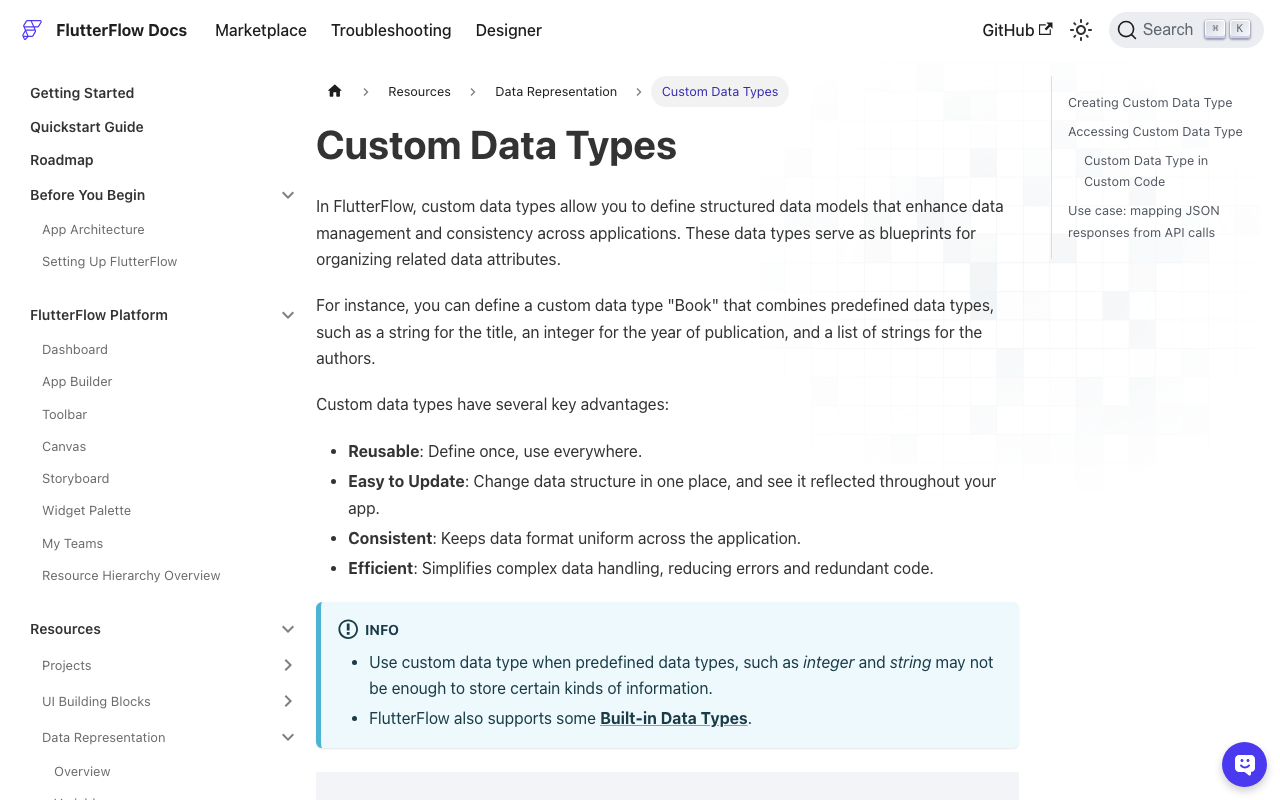
Task: Click the Projects sidebar label
Action: (66, 665)
